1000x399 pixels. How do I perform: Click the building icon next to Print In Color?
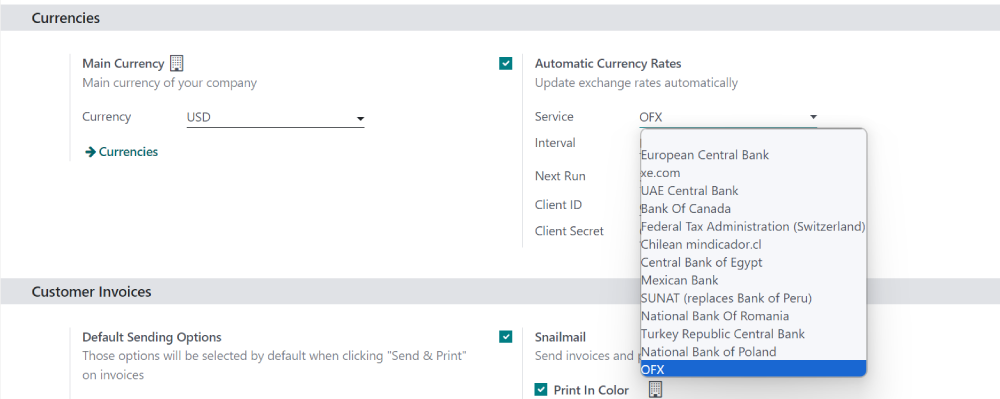pyautogui.click(x=655, y=389)
